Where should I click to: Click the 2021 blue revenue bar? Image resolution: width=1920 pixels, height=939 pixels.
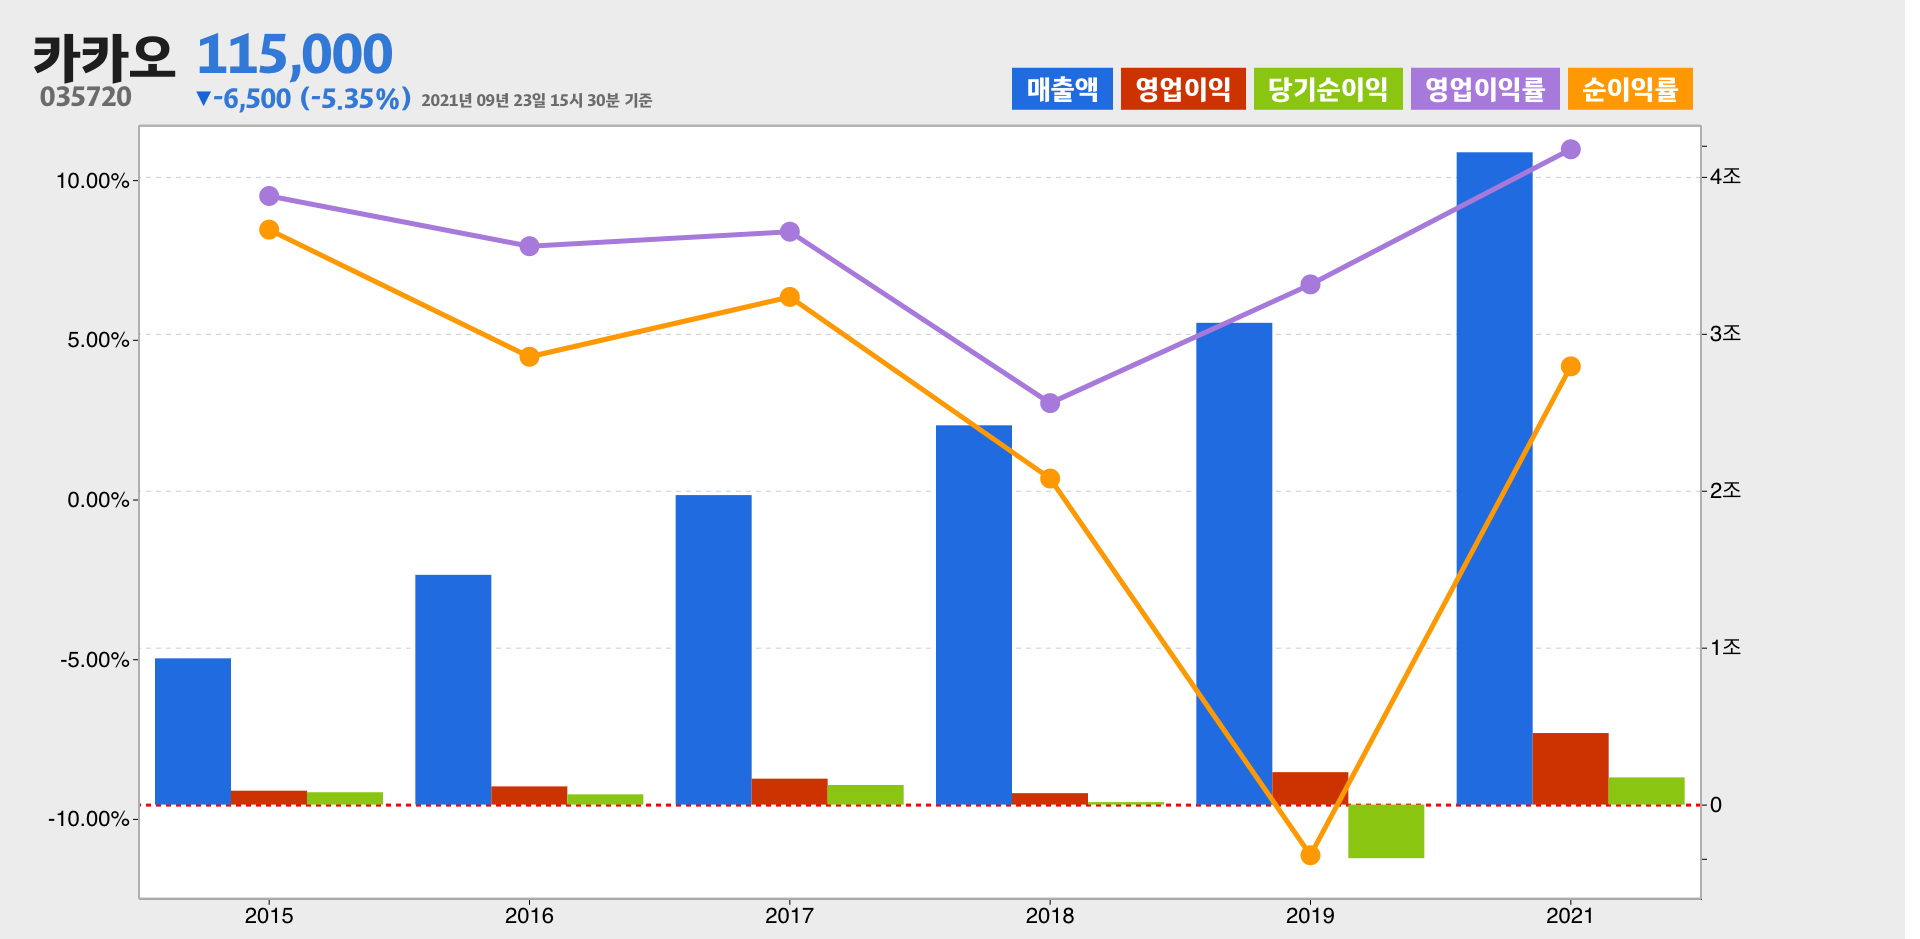[x=1494, y=478]
